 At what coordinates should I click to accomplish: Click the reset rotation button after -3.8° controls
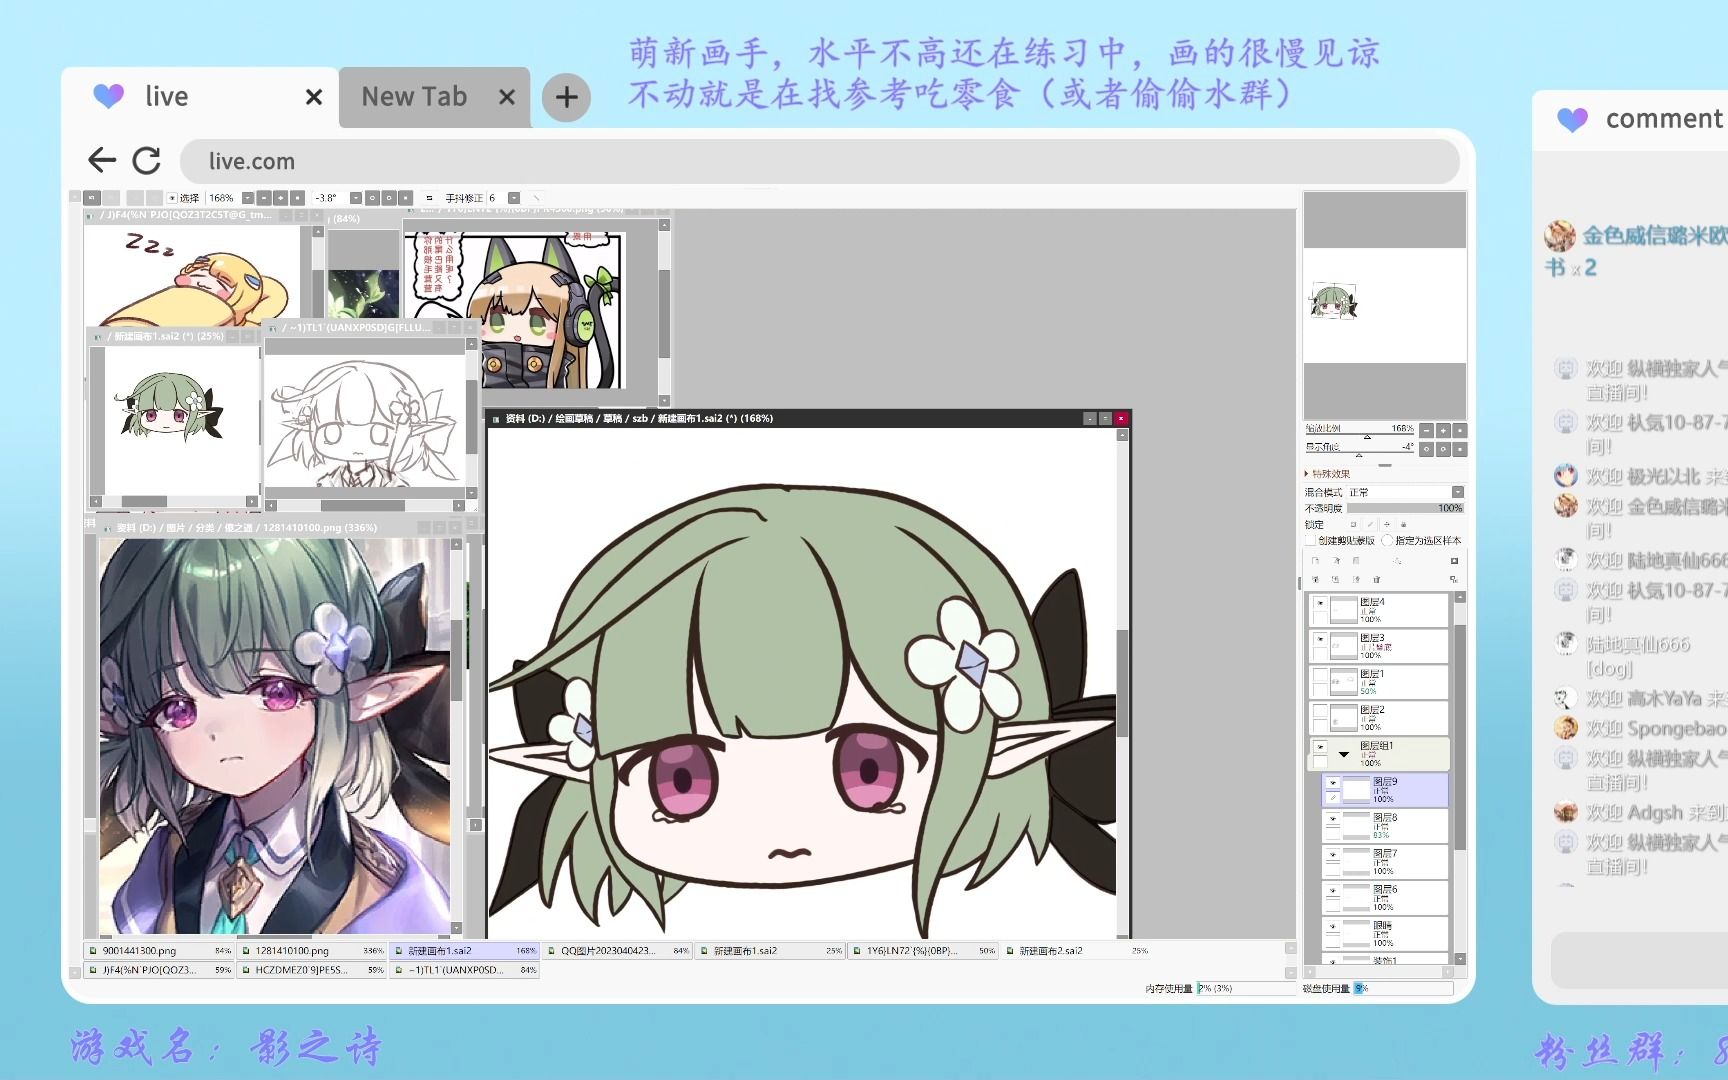(405, 198)
